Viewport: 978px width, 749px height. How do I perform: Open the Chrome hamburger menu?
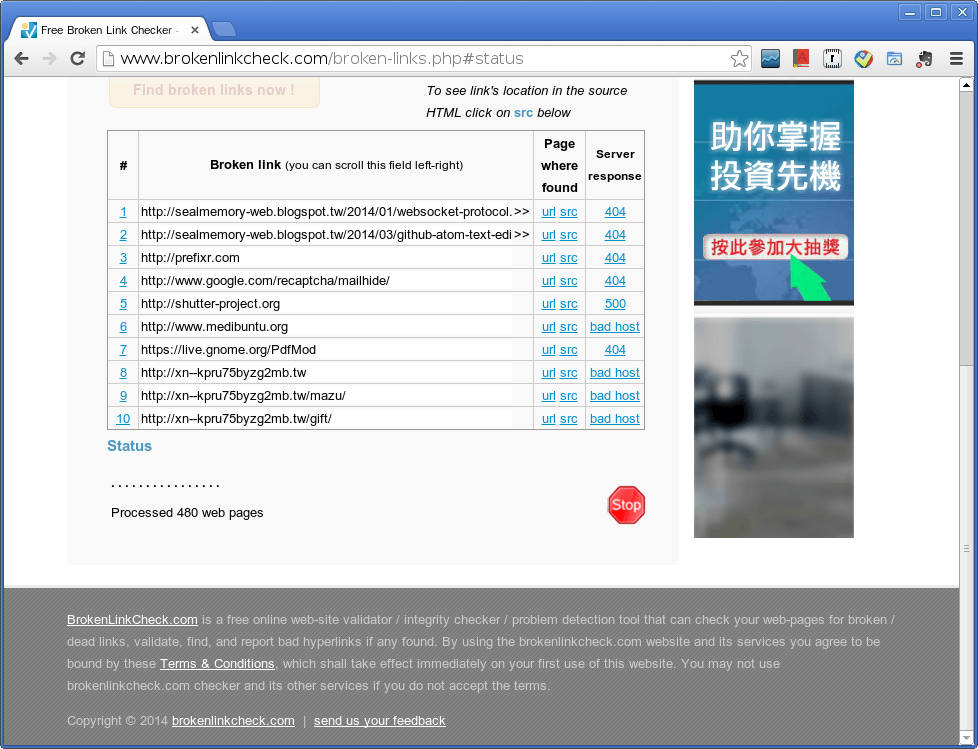coord(956,59)
